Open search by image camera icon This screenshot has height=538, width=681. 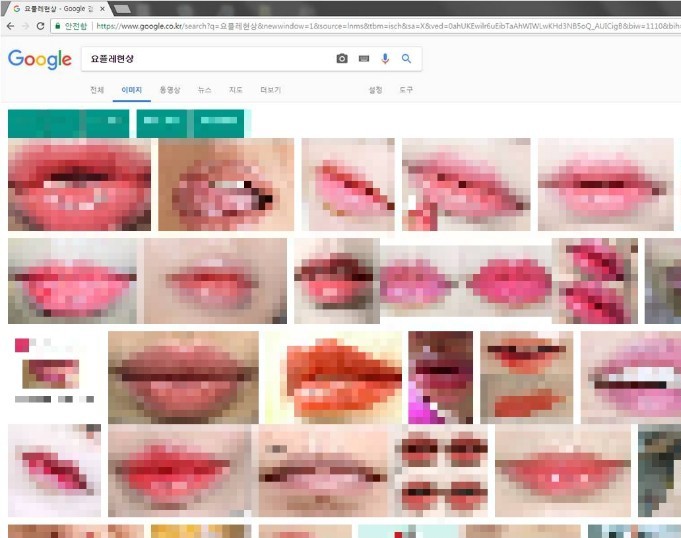(x=342, y=59)
